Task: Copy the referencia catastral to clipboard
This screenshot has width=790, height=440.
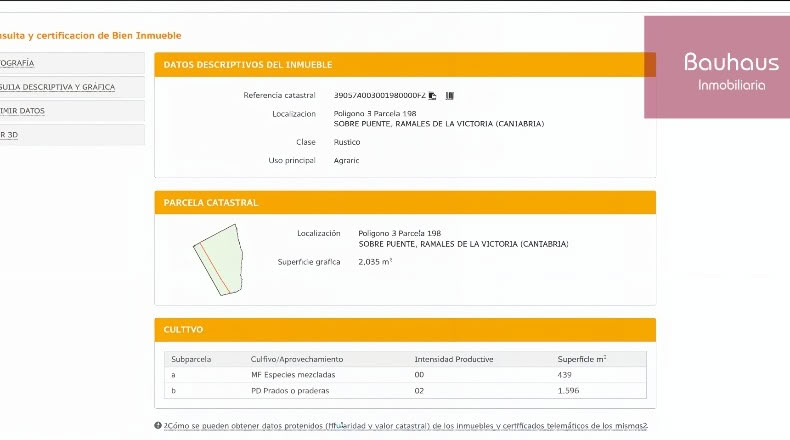Action: [432, 96]
